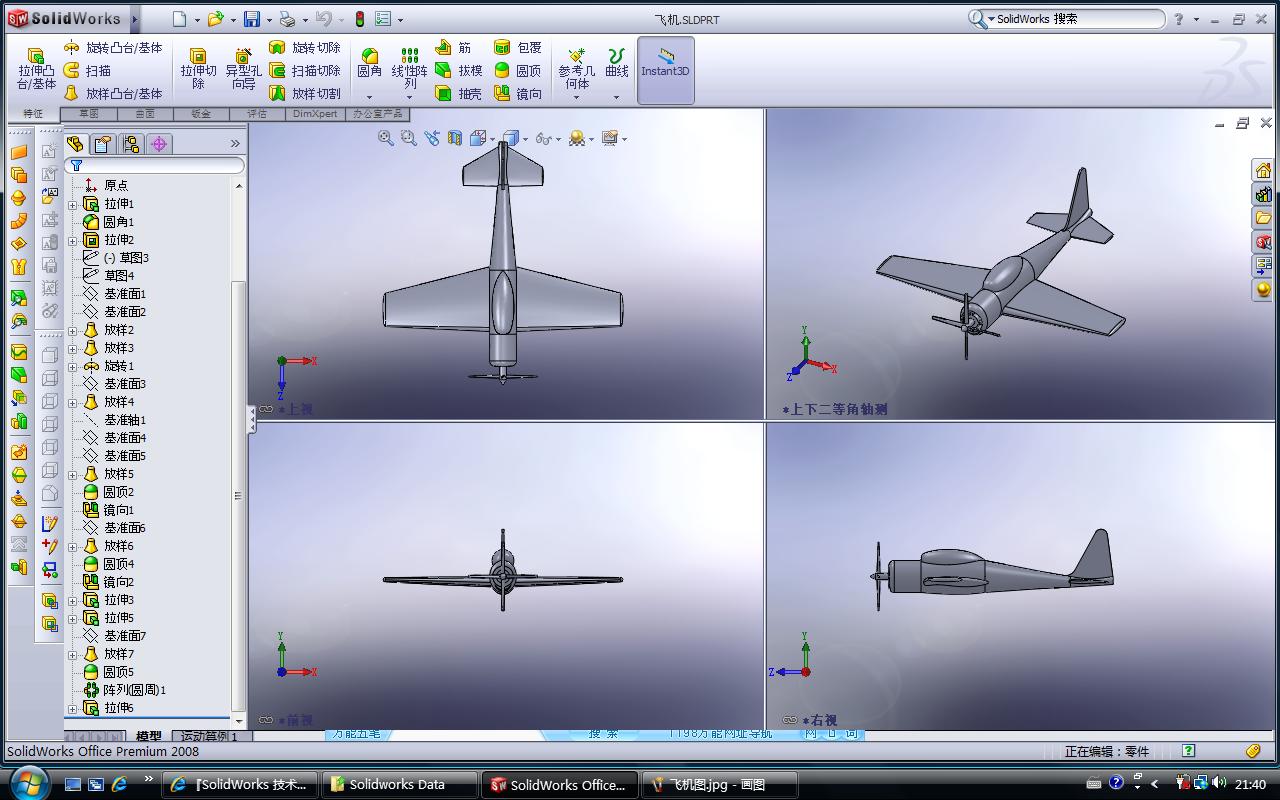Click the 抽壳 shell tool
The image size is (1280, 800).
pos(459,93)
